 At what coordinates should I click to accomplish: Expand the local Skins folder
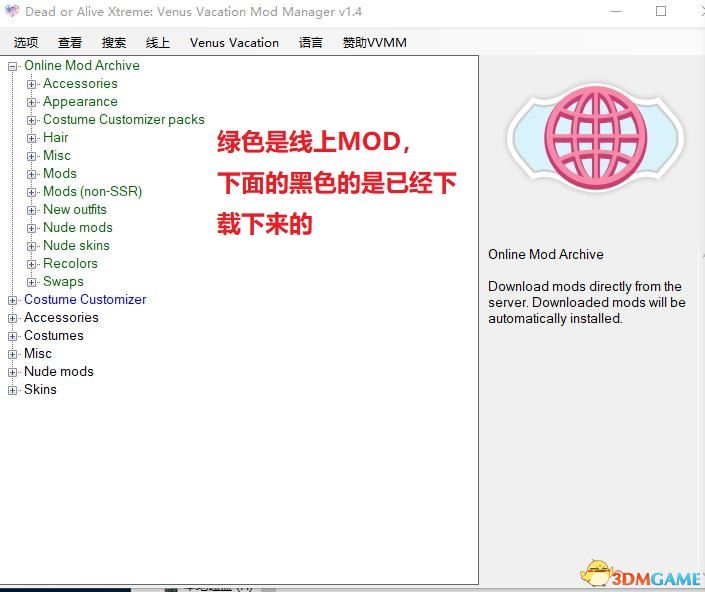tap(13, 390)
